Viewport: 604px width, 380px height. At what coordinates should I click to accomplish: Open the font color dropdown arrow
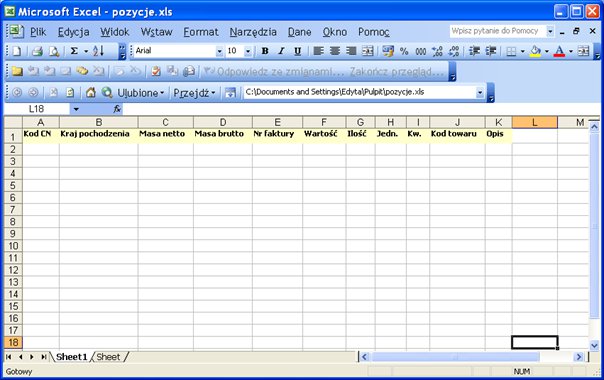pos(571,51)
